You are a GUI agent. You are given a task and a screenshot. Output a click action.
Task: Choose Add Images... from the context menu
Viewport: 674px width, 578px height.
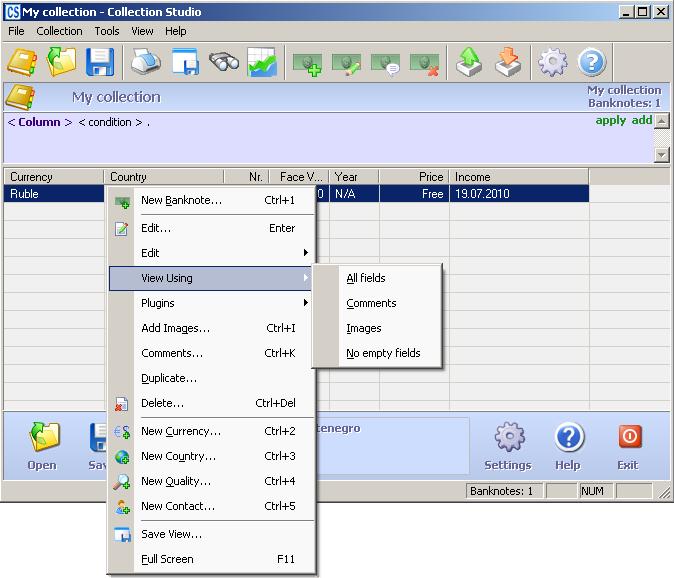coord(211,328)
